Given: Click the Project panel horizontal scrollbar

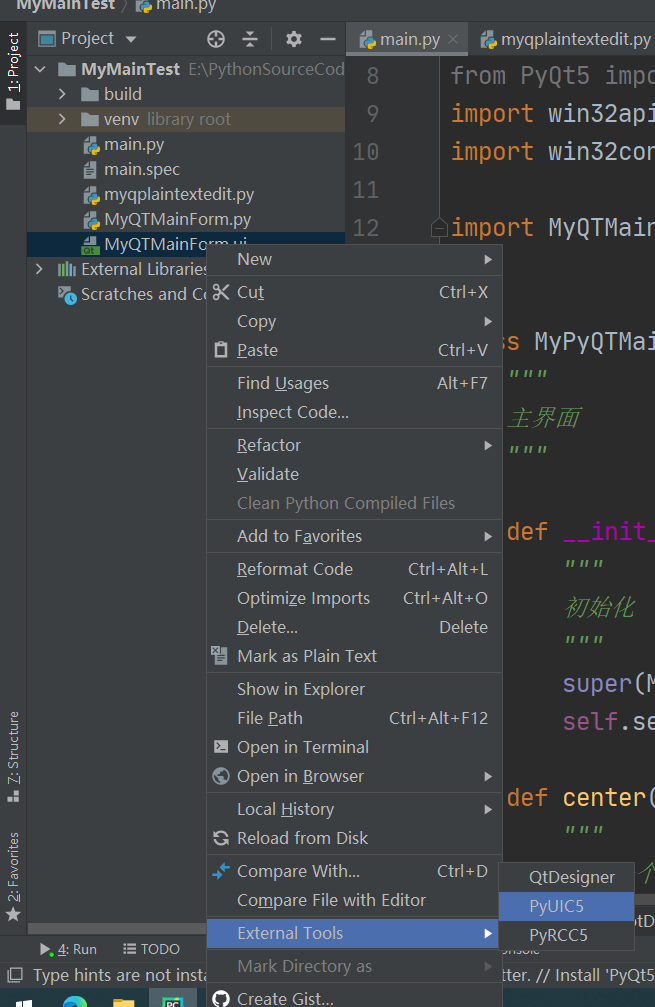Looking at the screenshot, I should 117,929.
